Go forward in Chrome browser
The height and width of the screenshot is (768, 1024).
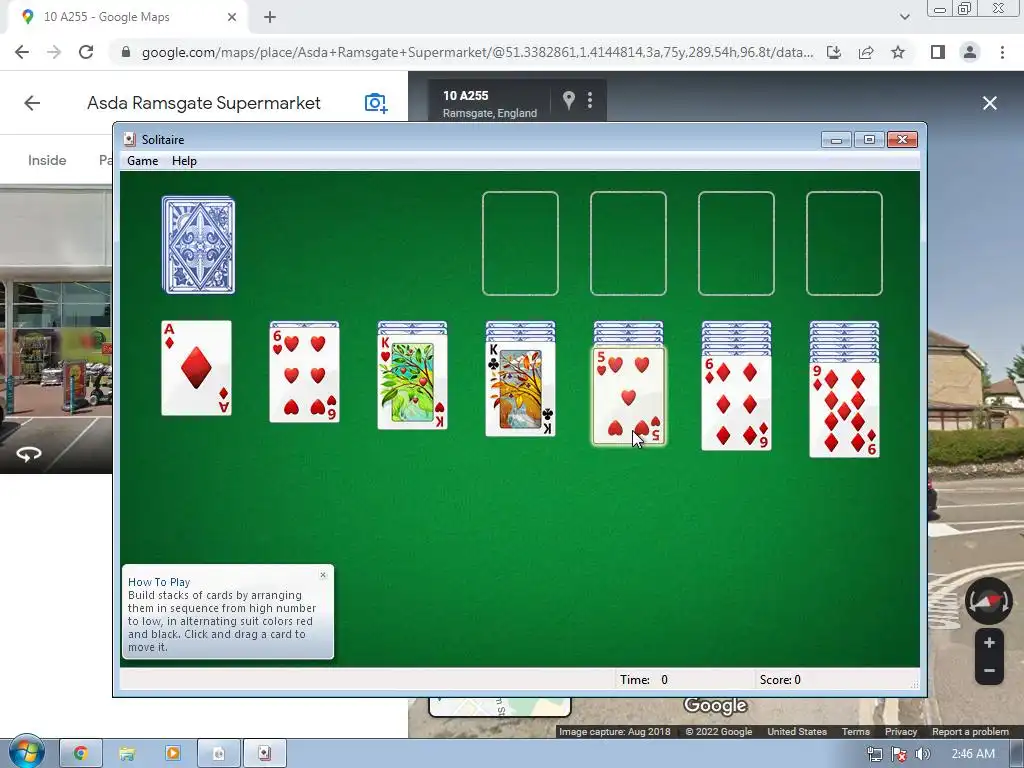(x=54, y=52)
